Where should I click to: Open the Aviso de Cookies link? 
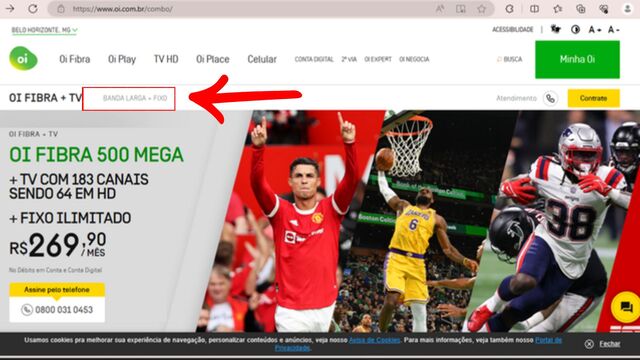point(374,340)
